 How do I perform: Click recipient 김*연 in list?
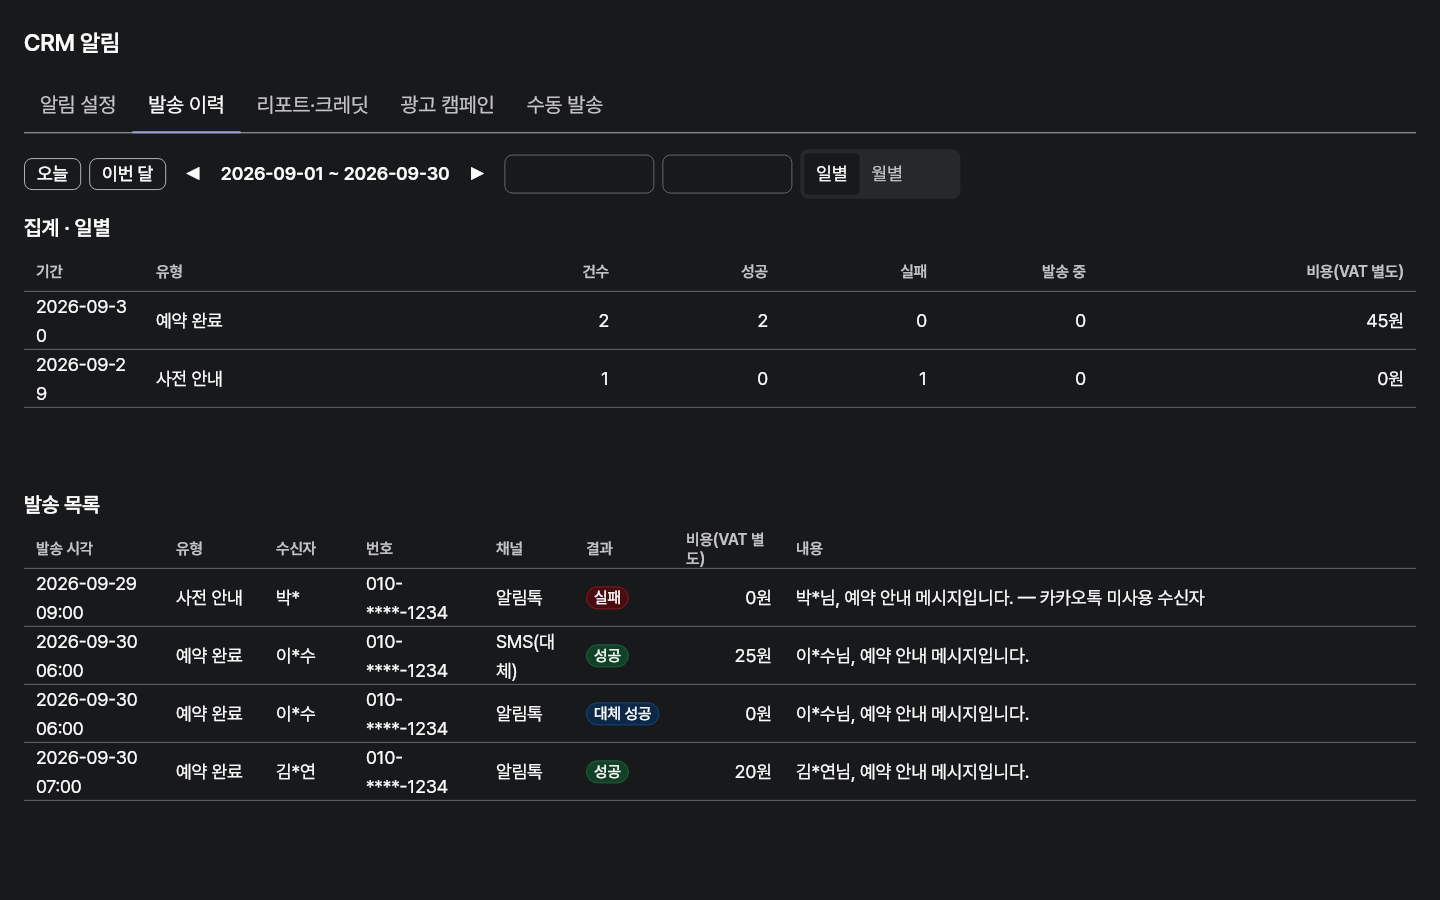click(x=296, y=772)
